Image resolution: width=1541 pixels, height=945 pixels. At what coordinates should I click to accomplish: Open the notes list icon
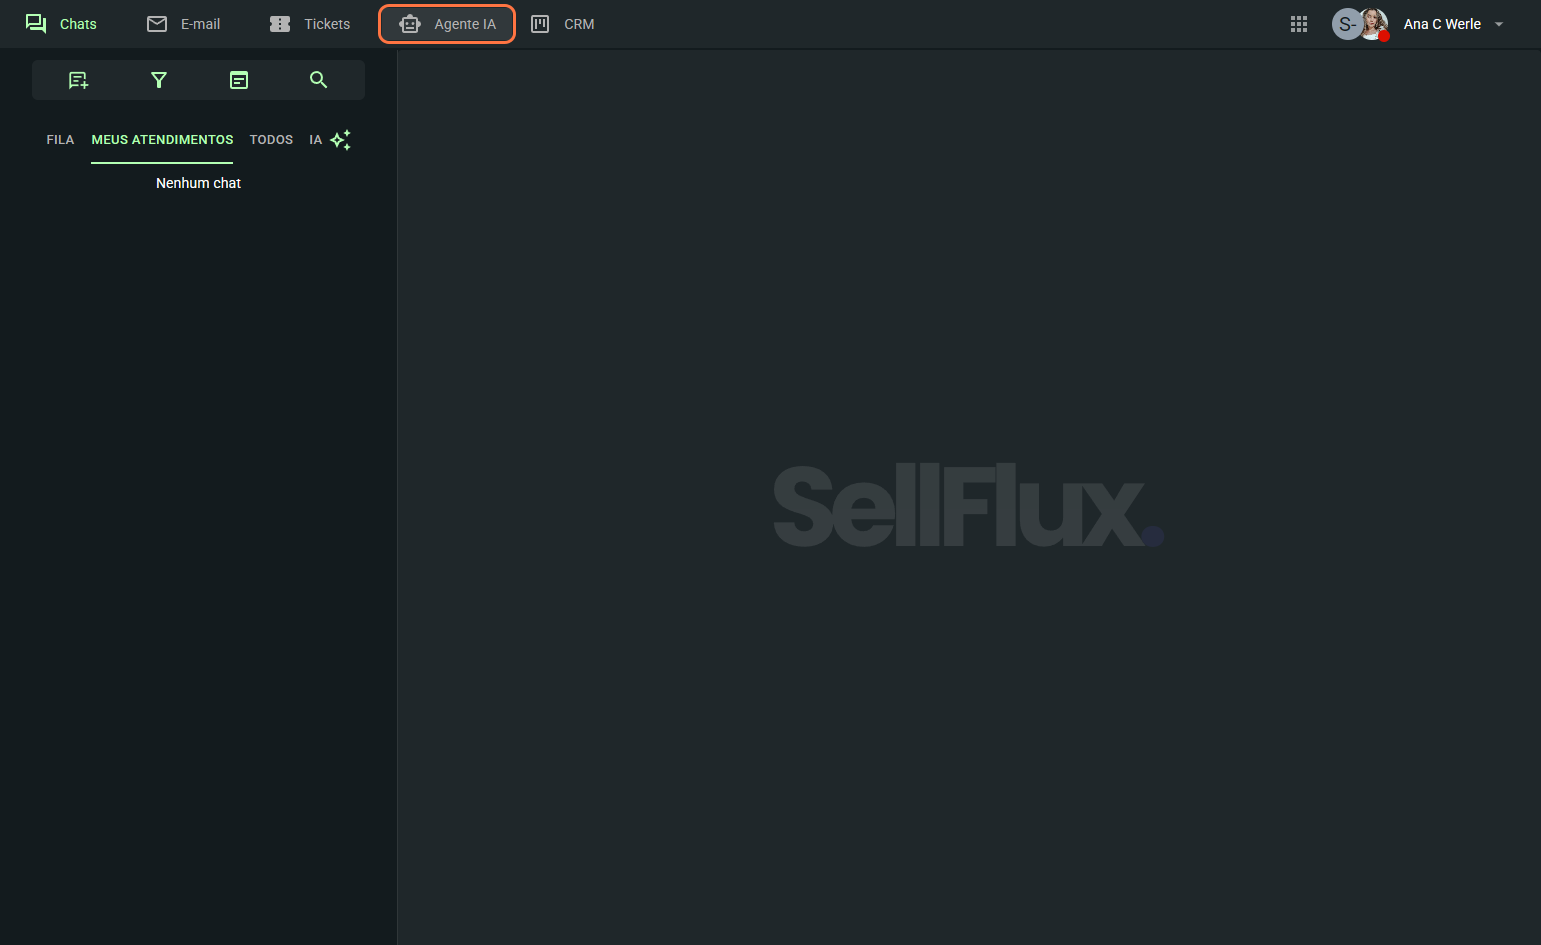click(x=239, y=80)
